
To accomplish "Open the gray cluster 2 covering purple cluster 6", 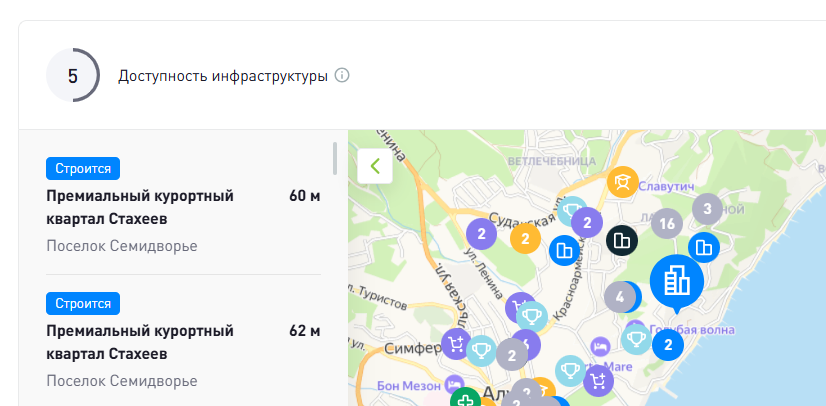I will coord(512,354).
